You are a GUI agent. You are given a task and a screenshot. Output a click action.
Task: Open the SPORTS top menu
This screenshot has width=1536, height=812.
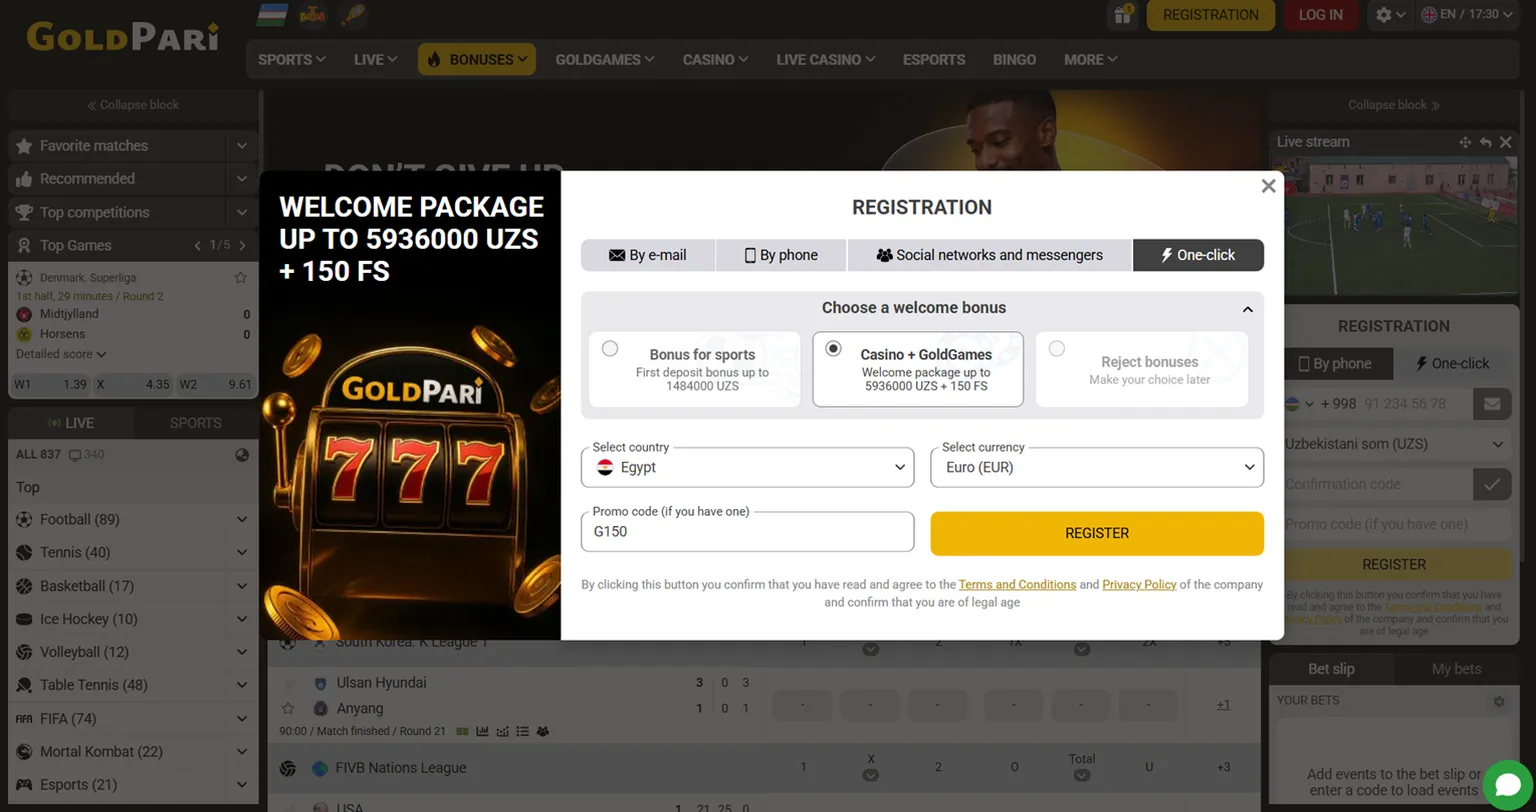click(x=292, y=60)
